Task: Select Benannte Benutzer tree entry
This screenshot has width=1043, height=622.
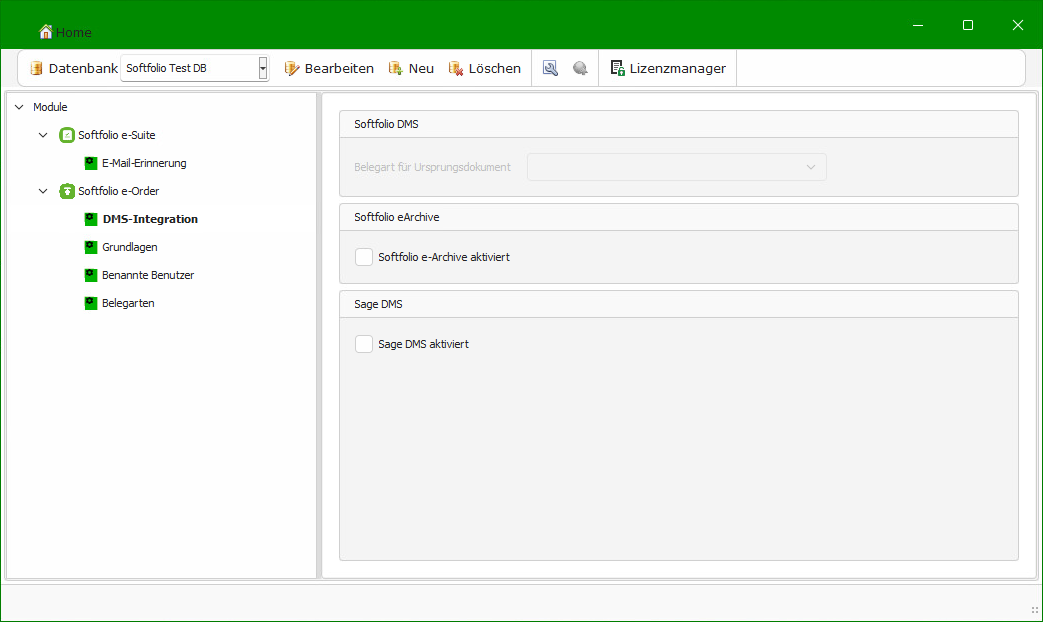Action: coord(148,275)
